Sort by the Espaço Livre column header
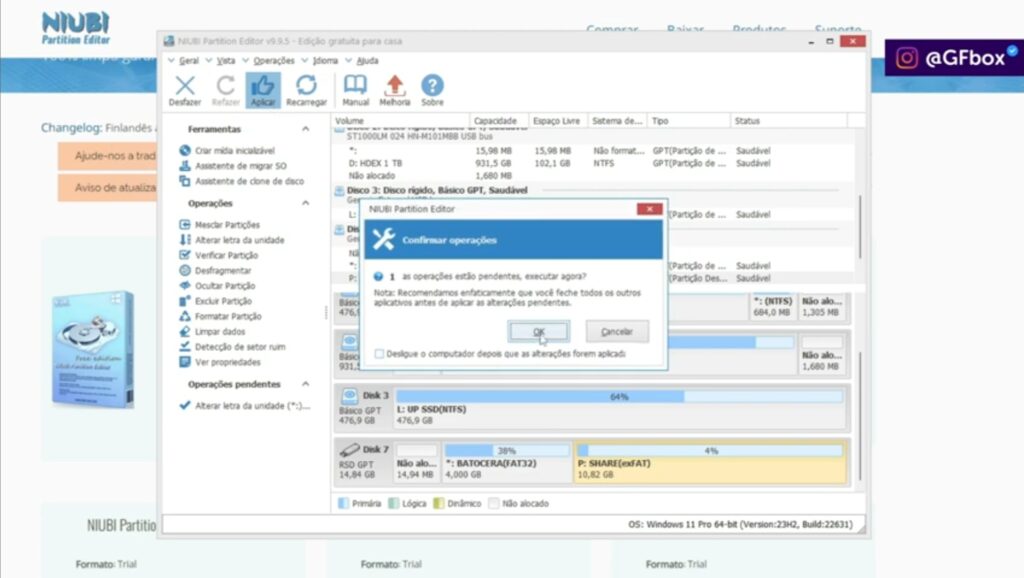The width and height of the screenshot is (1024, 578). pyautogui.click(x=557, y=121)
